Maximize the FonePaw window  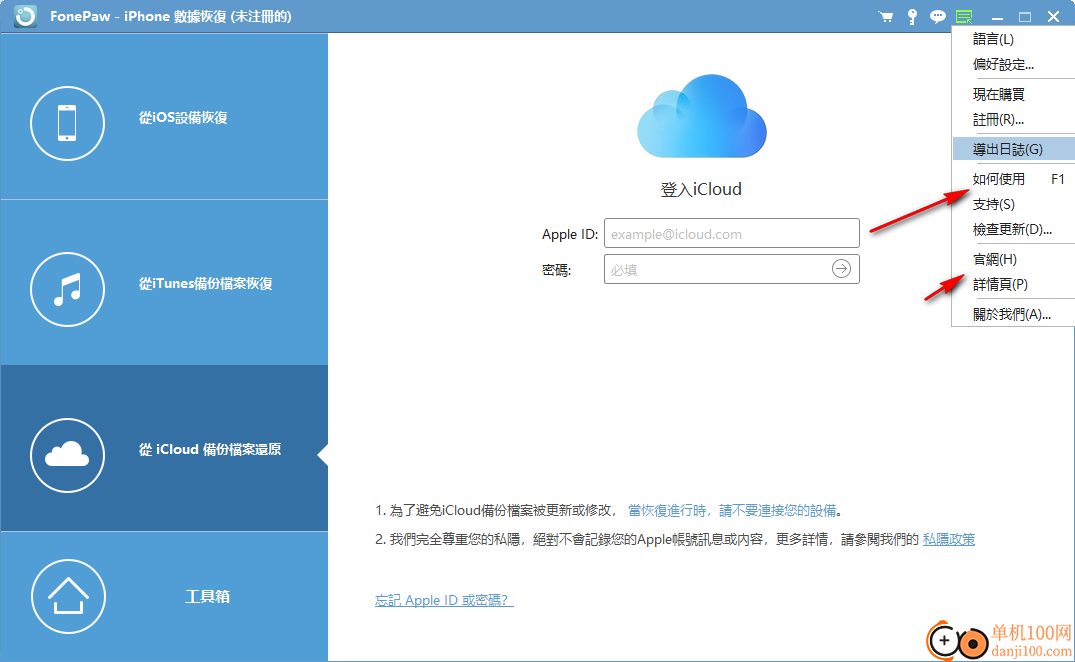point(1025,16)
